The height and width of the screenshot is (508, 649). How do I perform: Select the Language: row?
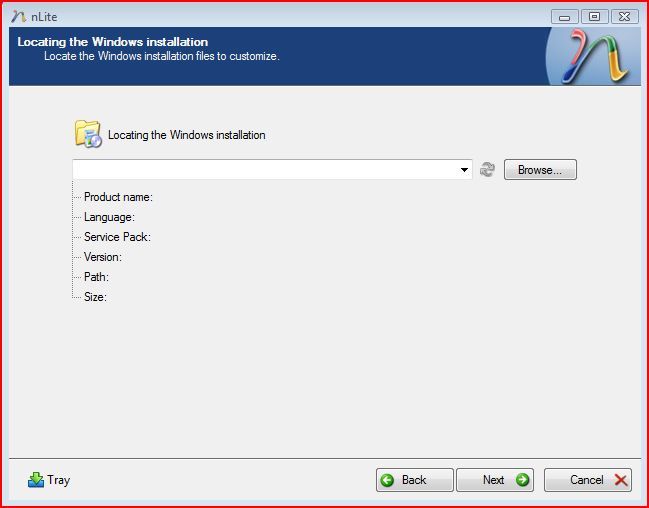pos(109,217)
